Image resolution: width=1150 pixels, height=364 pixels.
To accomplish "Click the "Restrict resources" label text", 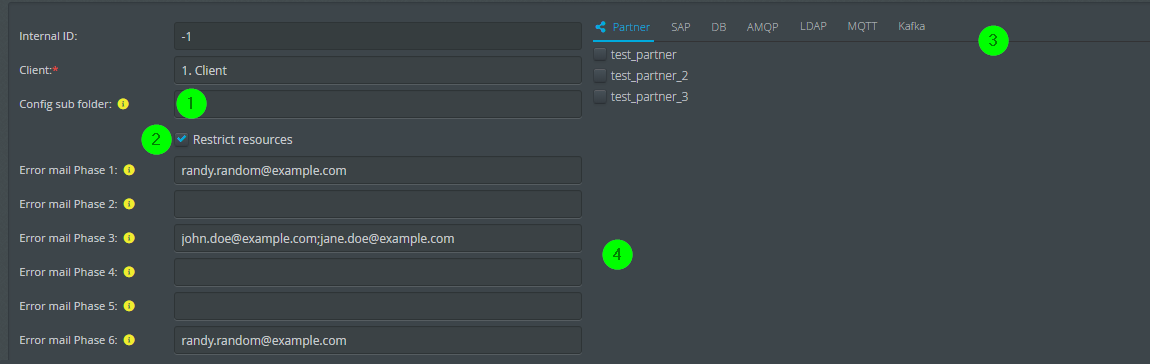I will pos(242,139).
